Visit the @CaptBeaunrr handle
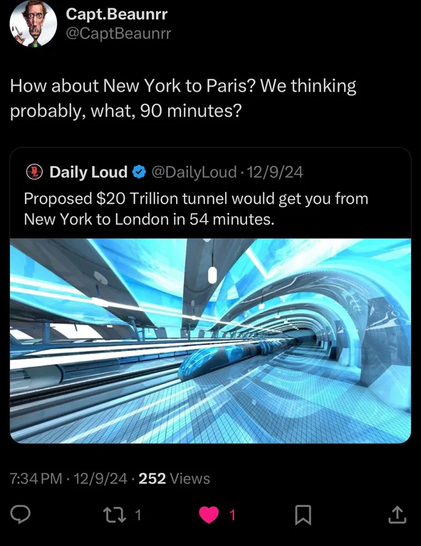 [118, 34]
